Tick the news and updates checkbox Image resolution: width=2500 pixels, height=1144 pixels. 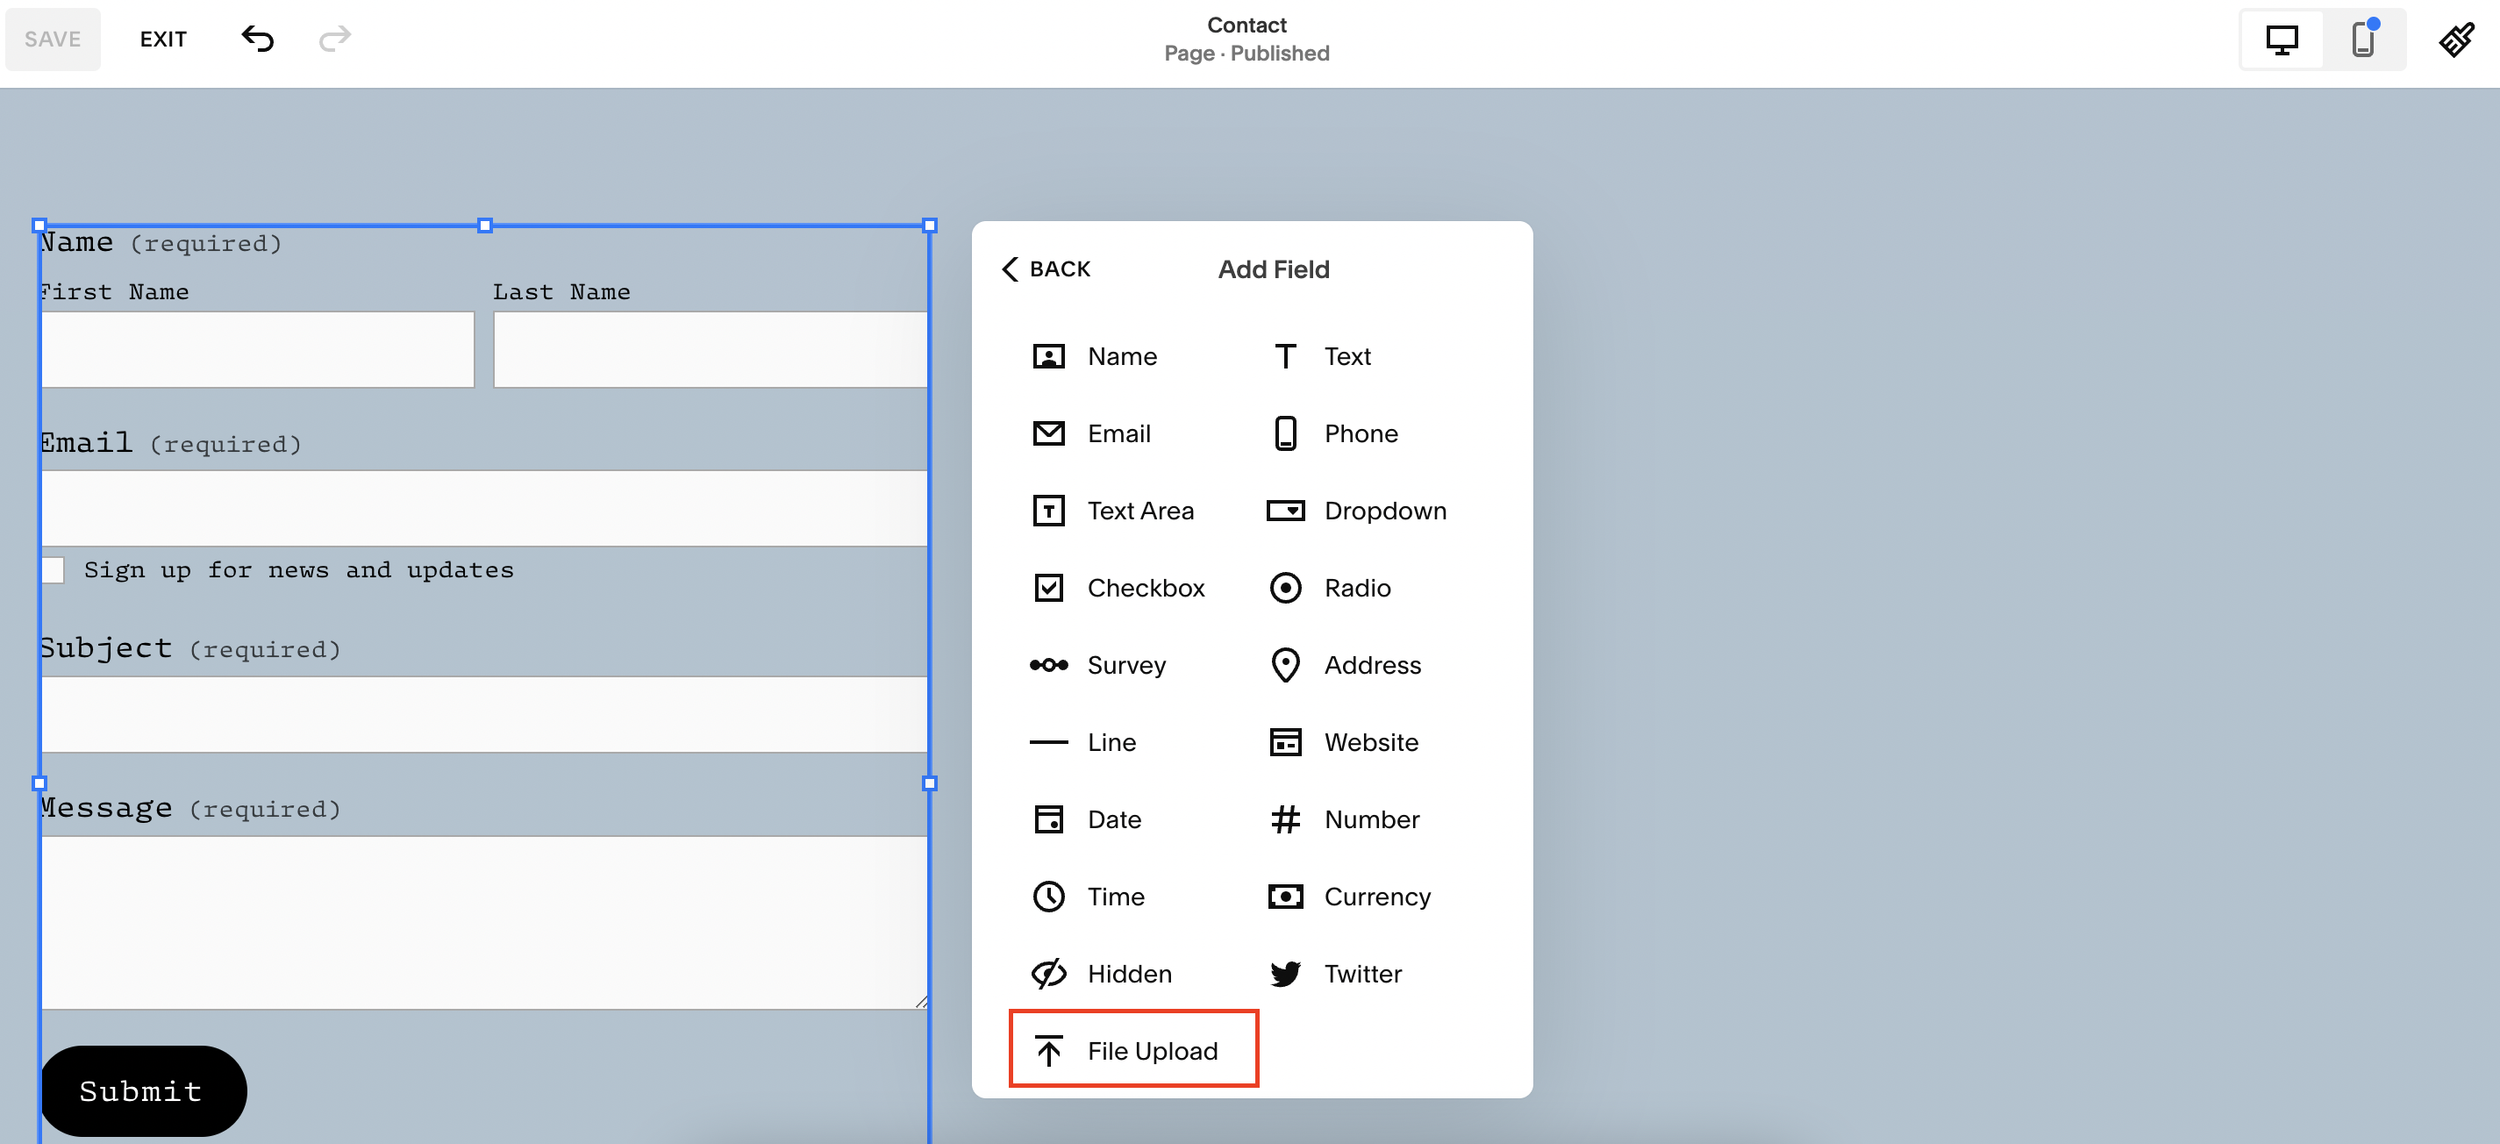53,570
